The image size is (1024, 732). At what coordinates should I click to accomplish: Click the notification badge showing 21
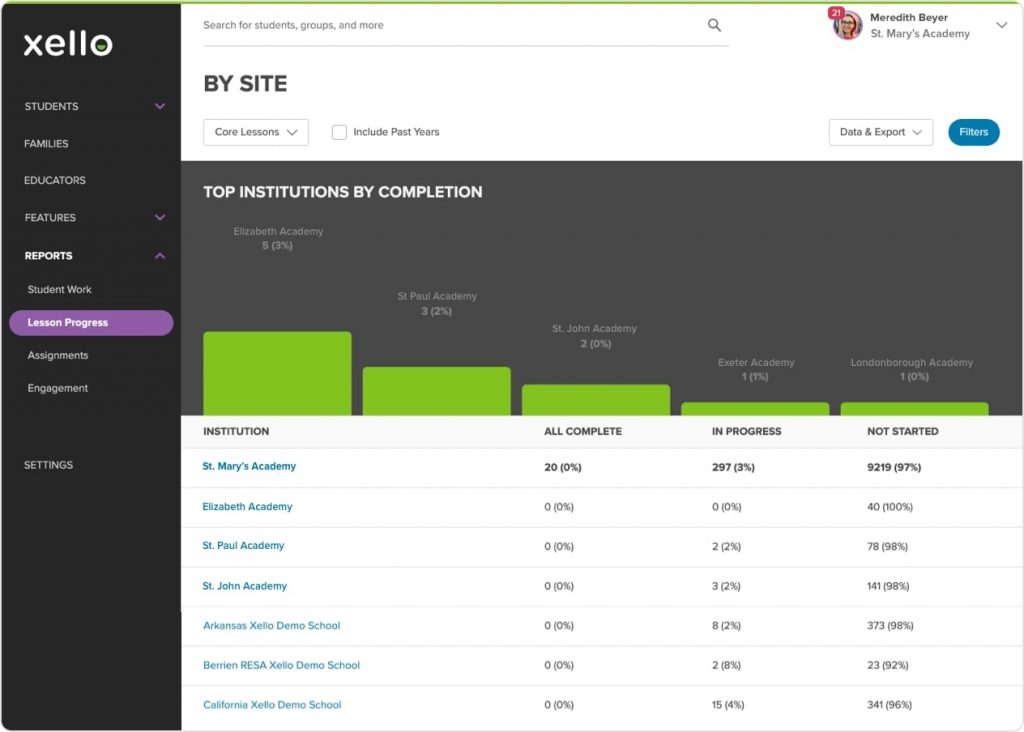[x=835, y=13]
